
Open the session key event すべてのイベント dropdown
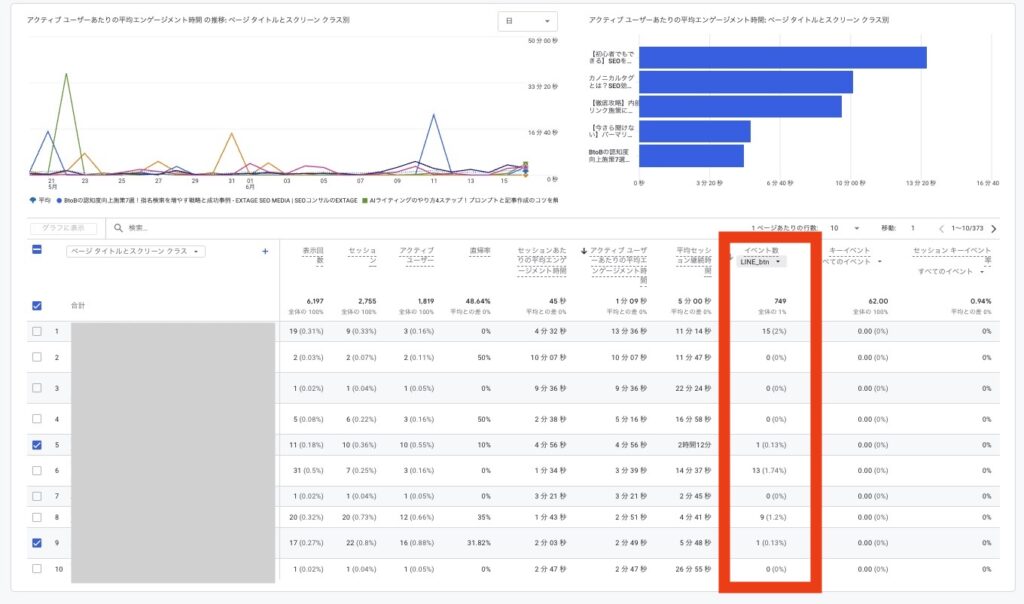coord(951,272)
